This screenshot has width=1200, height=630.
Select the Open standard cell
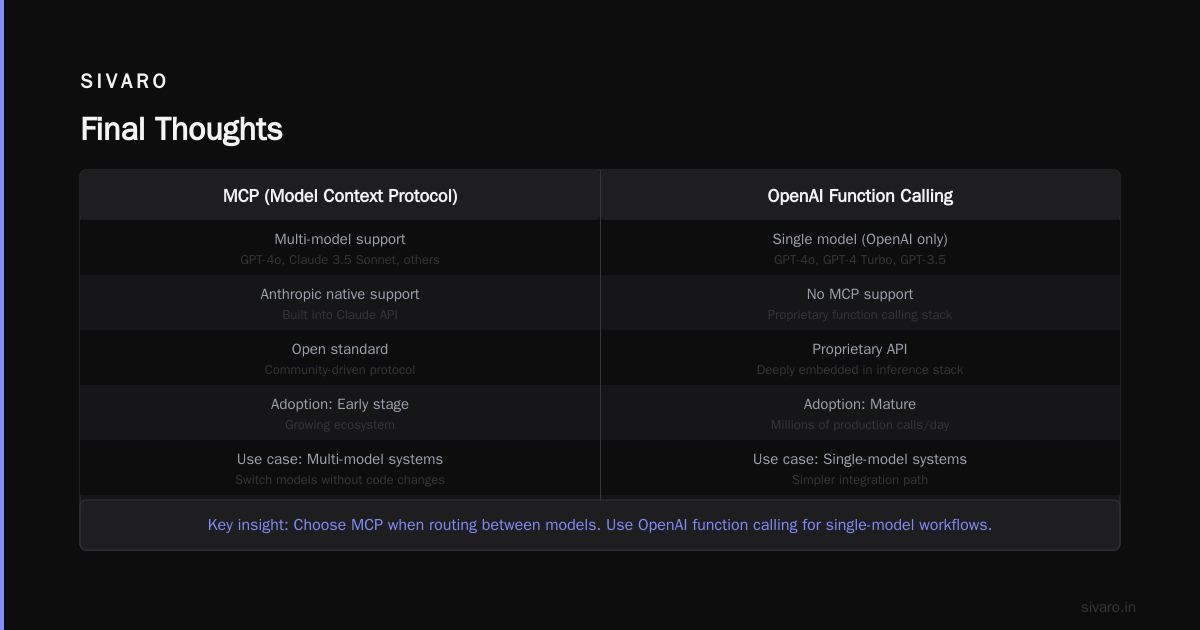pos(340,358)
